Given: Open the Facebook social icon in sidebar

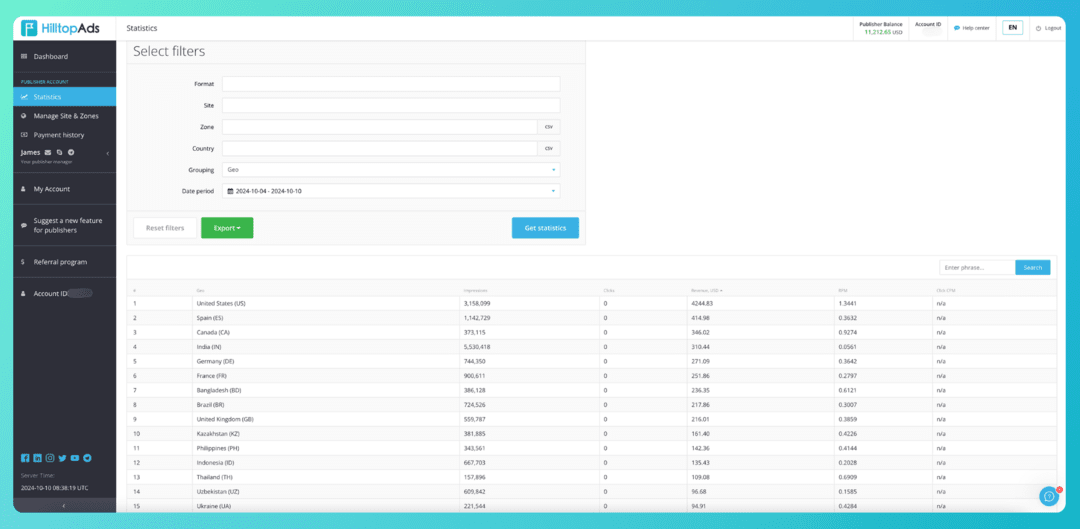Looking at the screenshot, I should click(25, 458).
